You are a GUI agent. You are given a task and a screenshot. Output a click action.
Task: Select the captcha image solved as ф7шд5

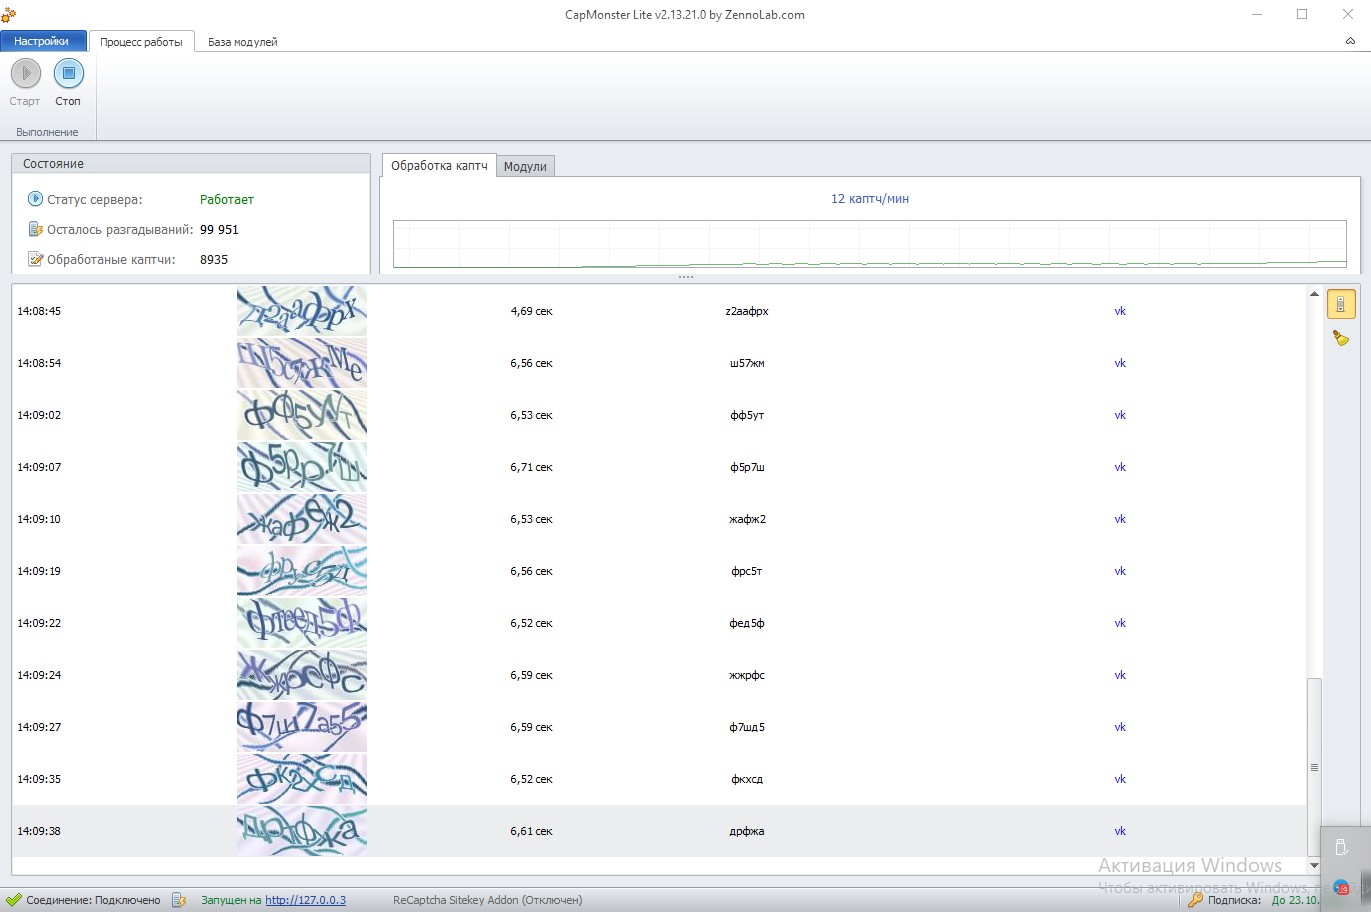pyautogui.click(x=301, y=727)
